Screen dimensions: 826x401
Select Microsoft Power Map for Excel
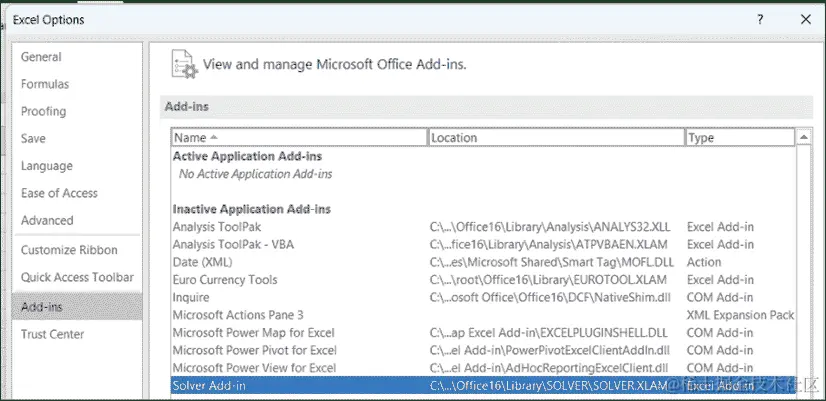pyautogui.click(x=484, y=333)
